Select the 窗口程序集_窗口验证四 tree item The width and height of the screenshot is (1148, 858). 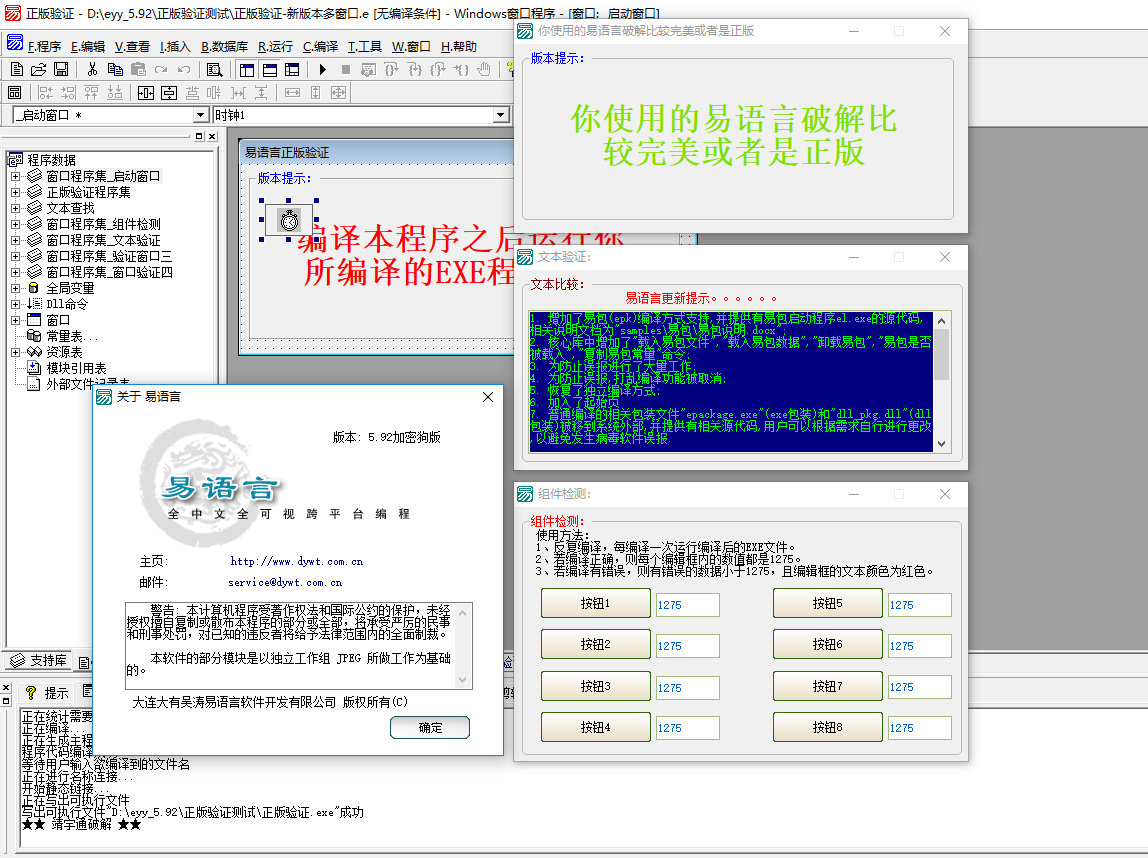coord(110,272)
